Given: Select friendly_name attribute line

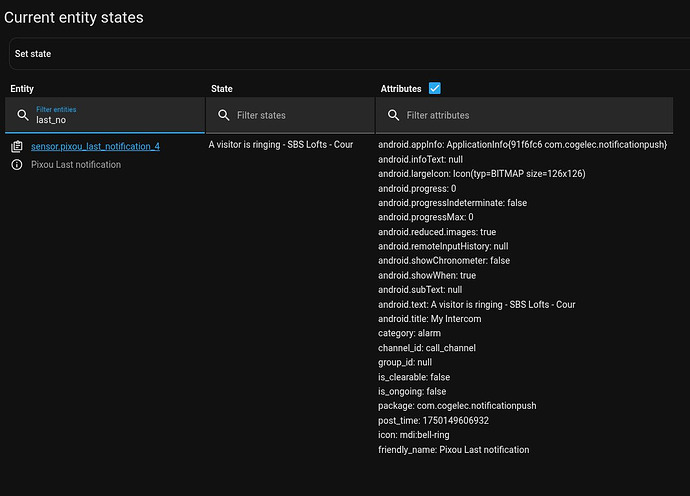Looking at the screenshot, I should (x=454, y=450).
